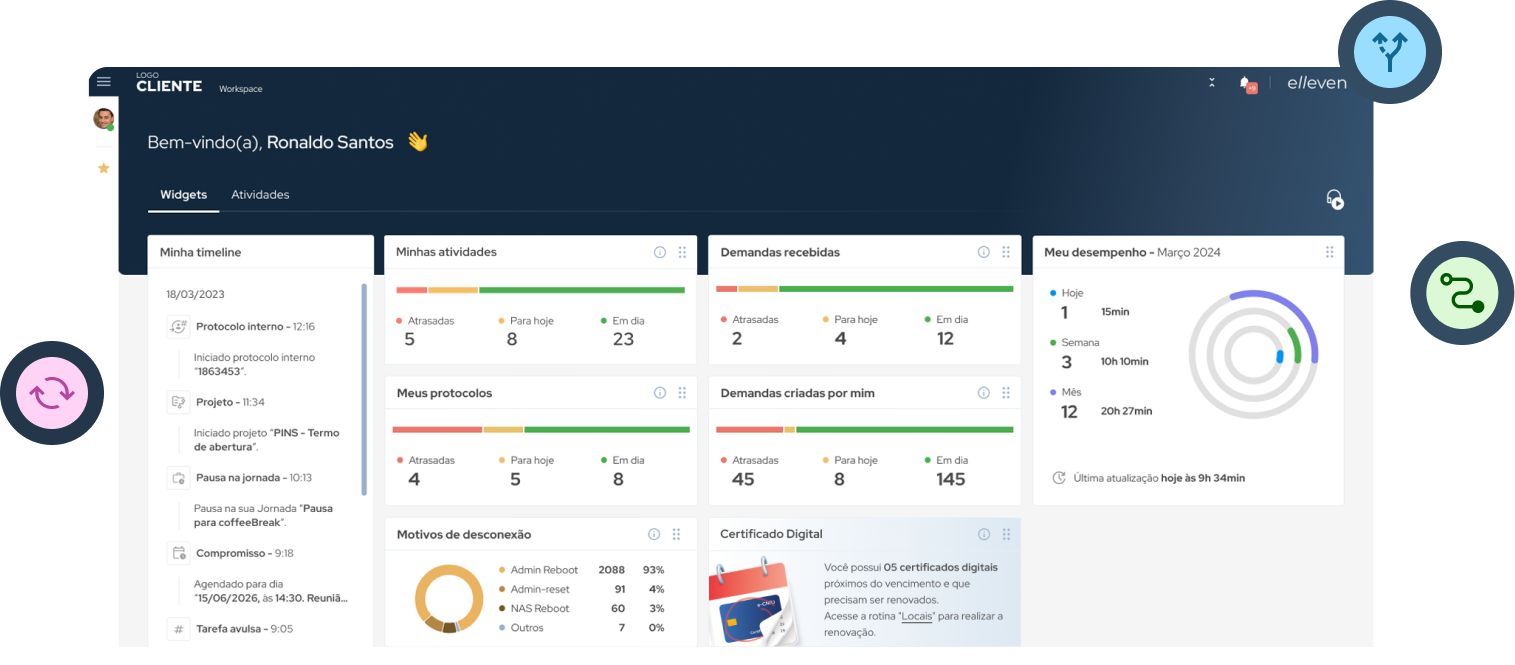Image resolution: width=1515 pixels, height=665 pixels.
Task: Switch to the Atividades tab
Action: pyautogui.click(x=260, y=195)
